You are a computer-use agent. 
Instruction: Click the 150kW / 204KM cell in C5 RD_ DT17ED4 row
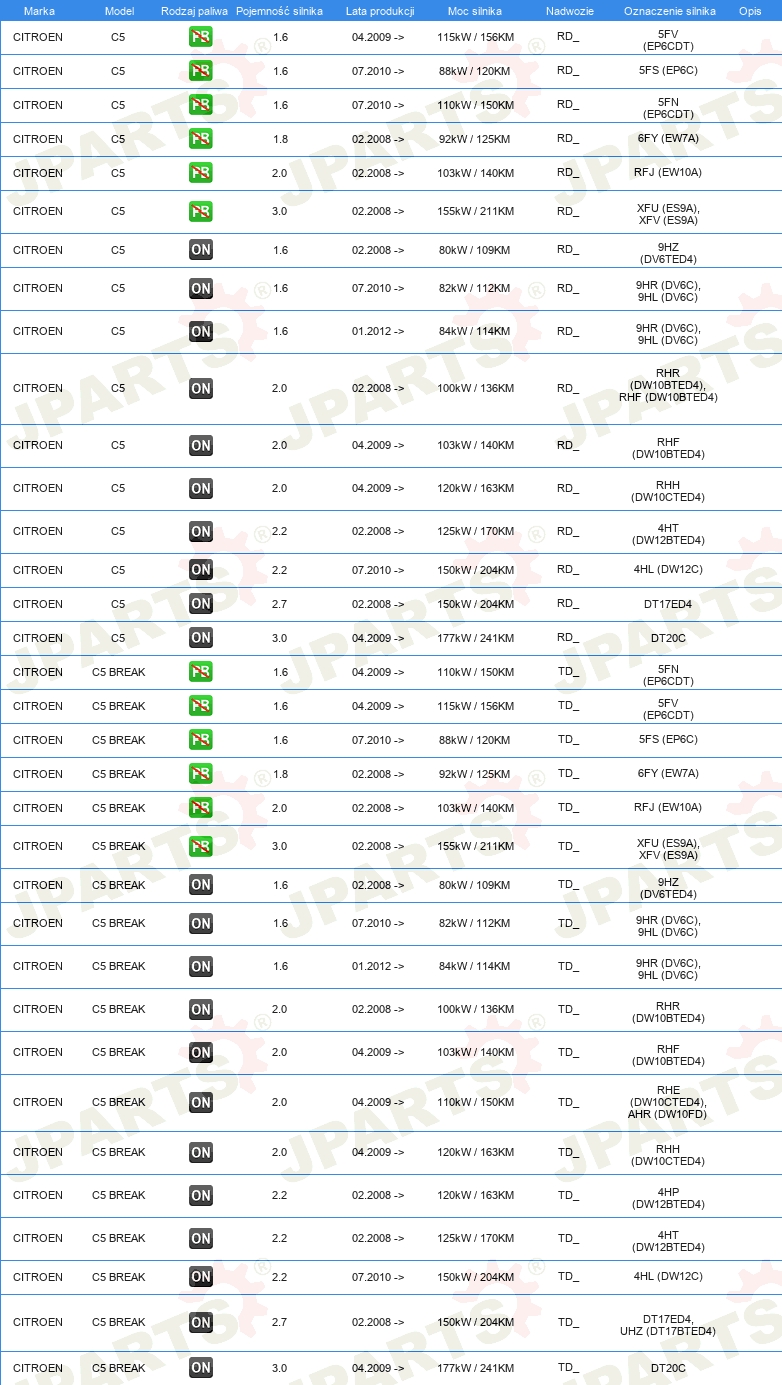point(476,604)
